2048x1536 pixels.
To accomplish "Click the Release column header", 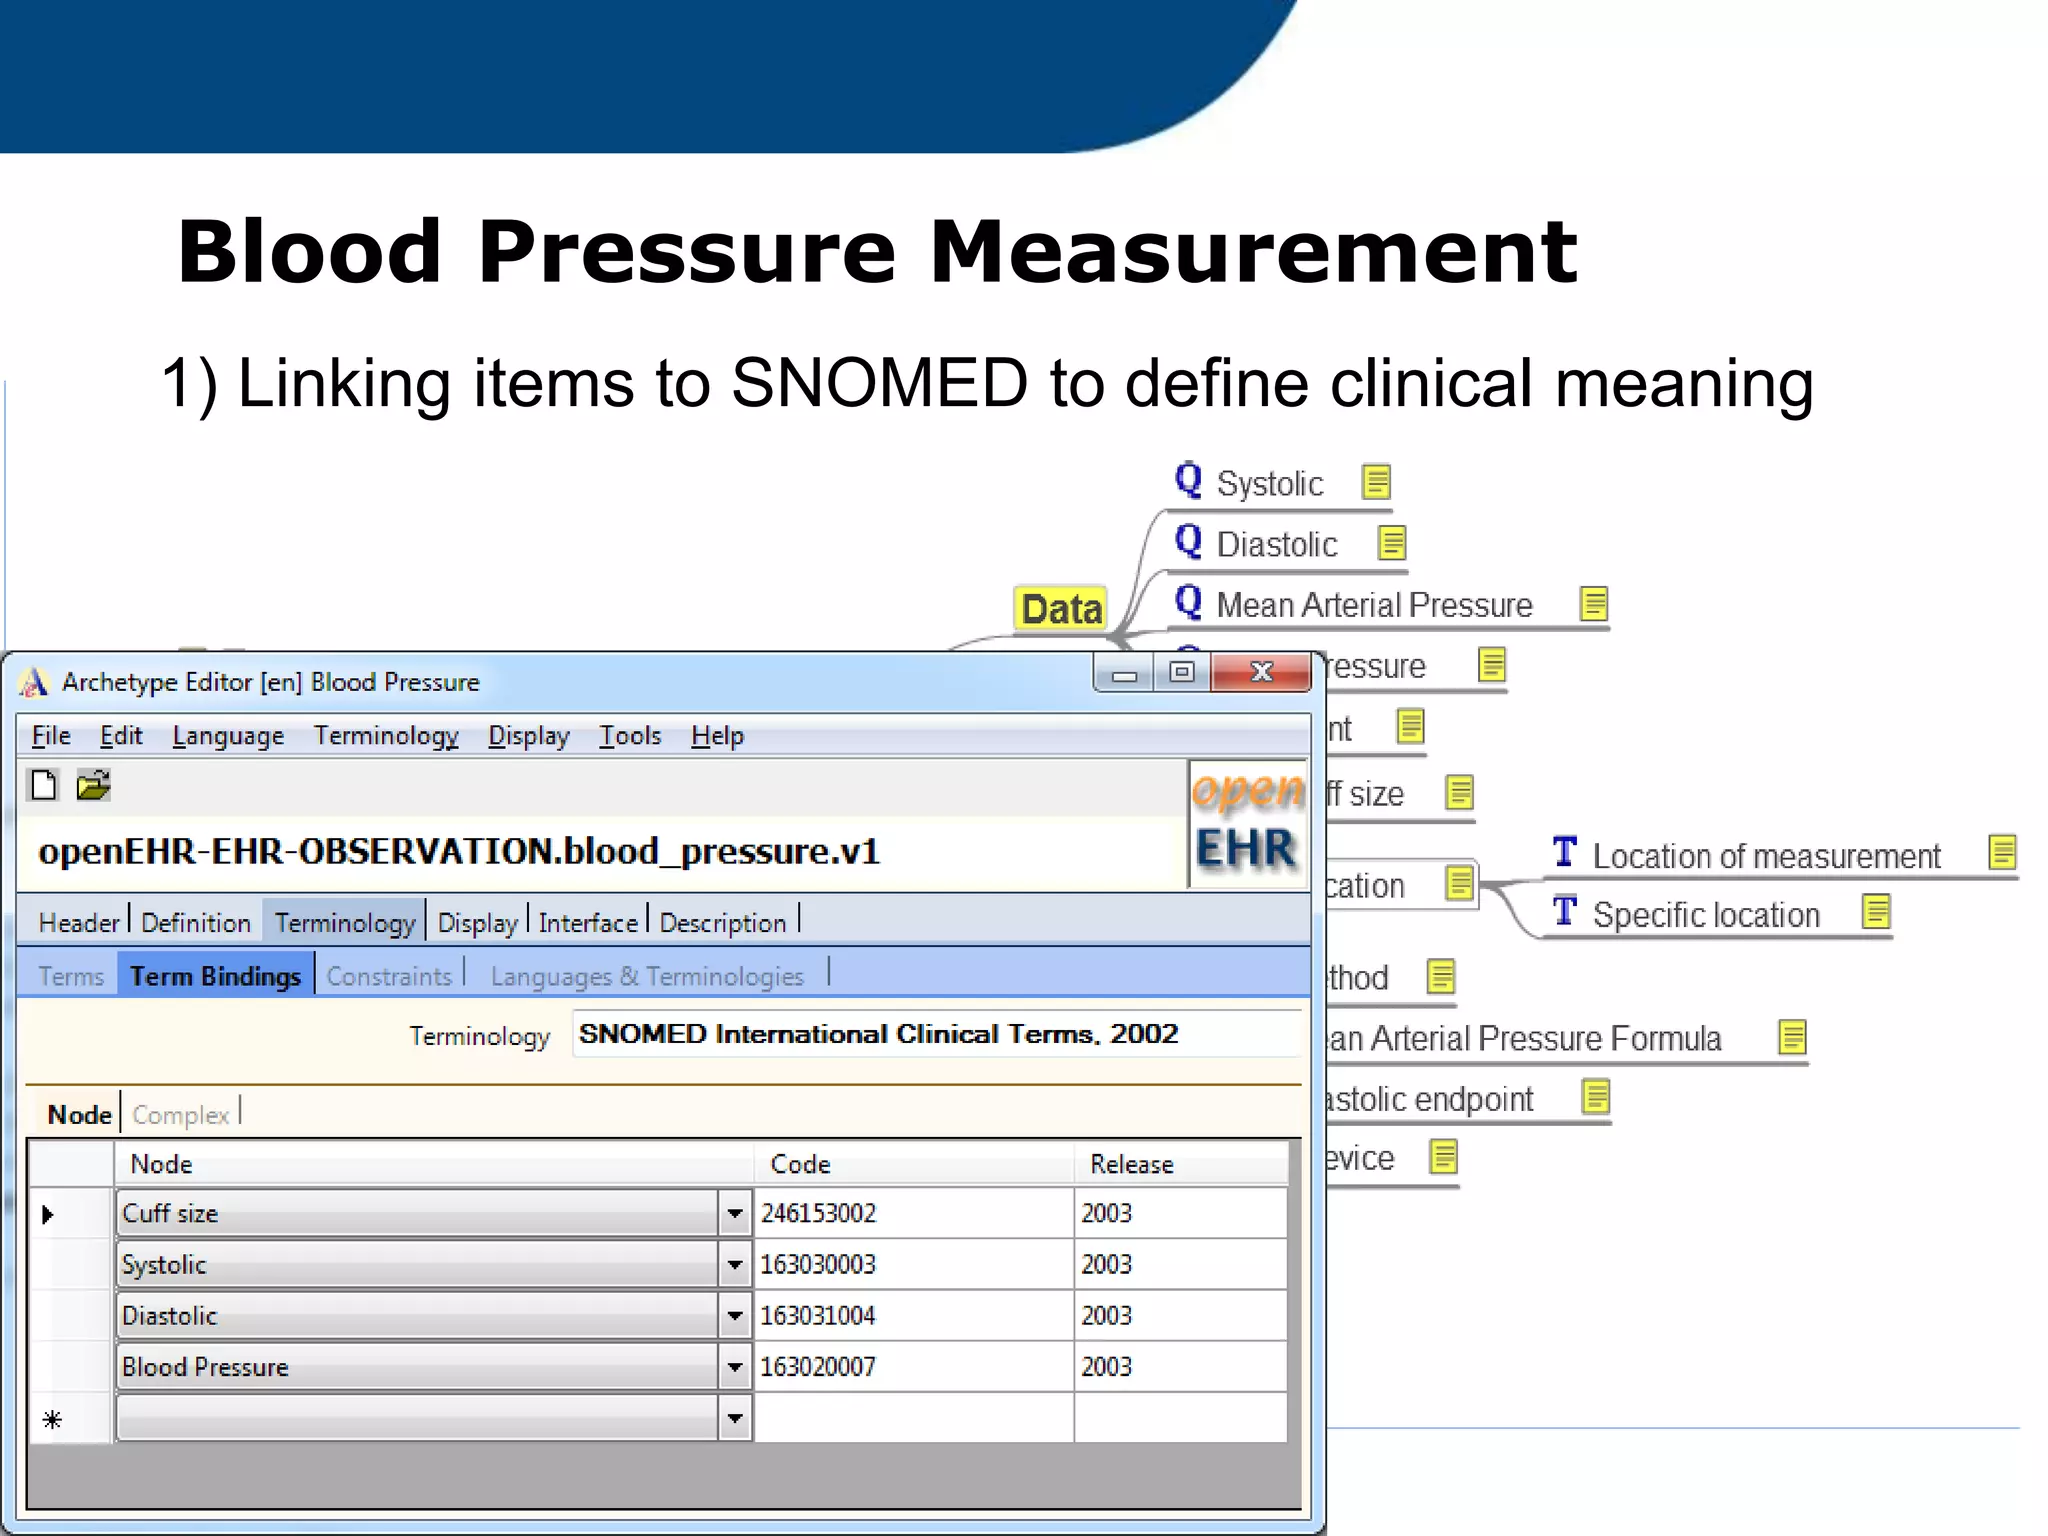I will pyautogui.click(x=1181, y=1164).
